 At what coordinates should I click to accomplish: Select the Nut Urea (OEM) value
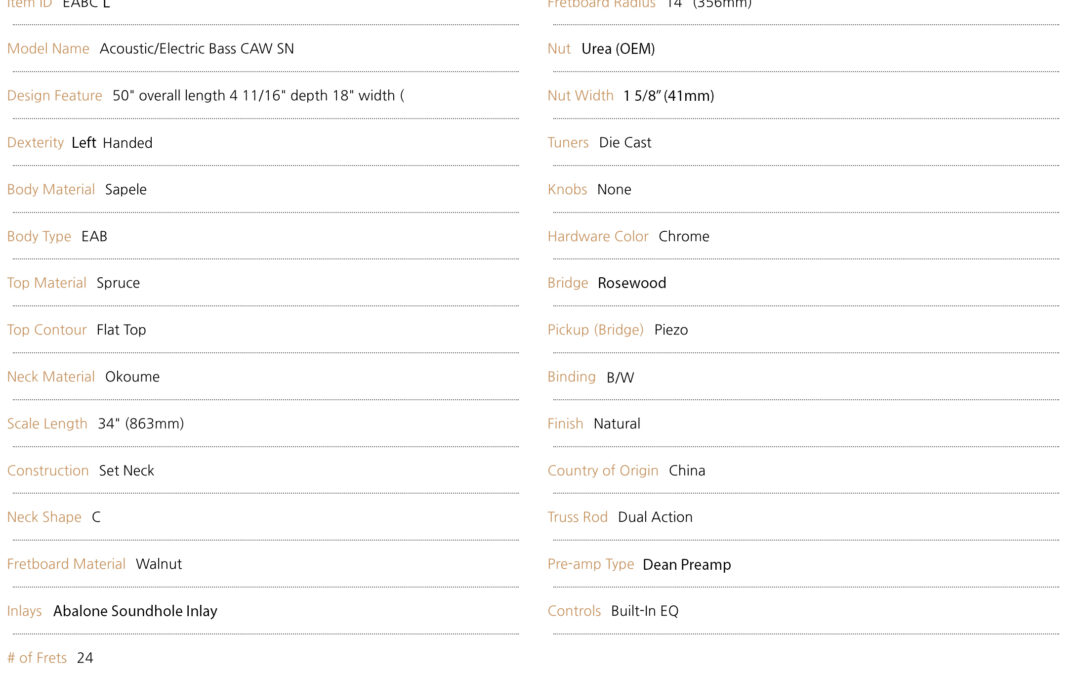[619, 49]
